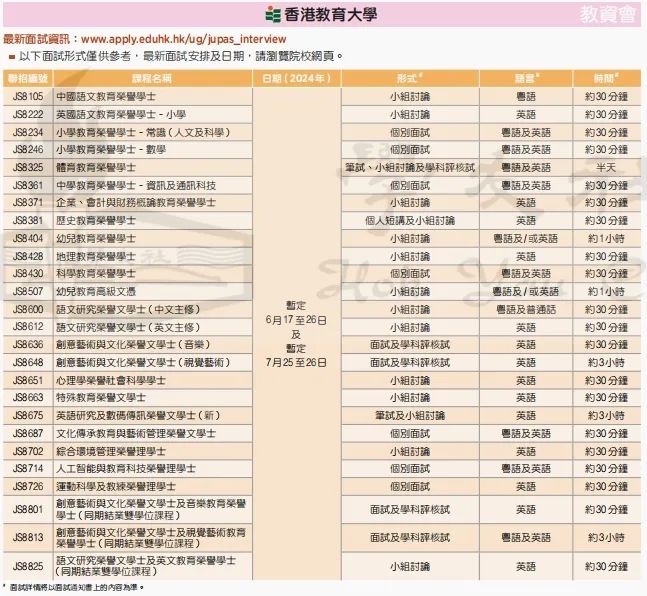Click 粵語及普通話 language cell

pos(526,310)
